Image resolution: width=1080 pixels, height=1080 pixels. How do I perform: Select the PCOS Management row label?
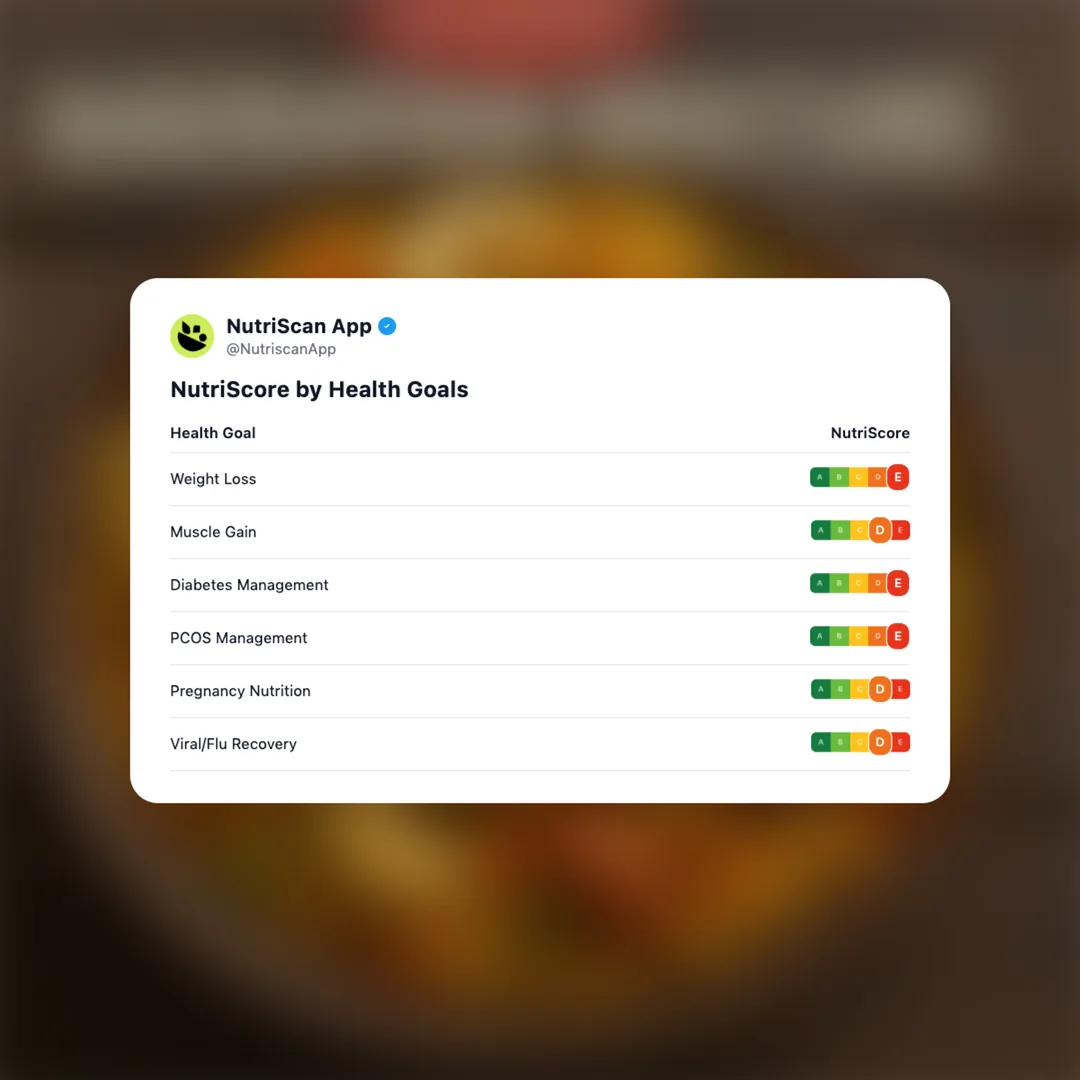pos(238,638)
